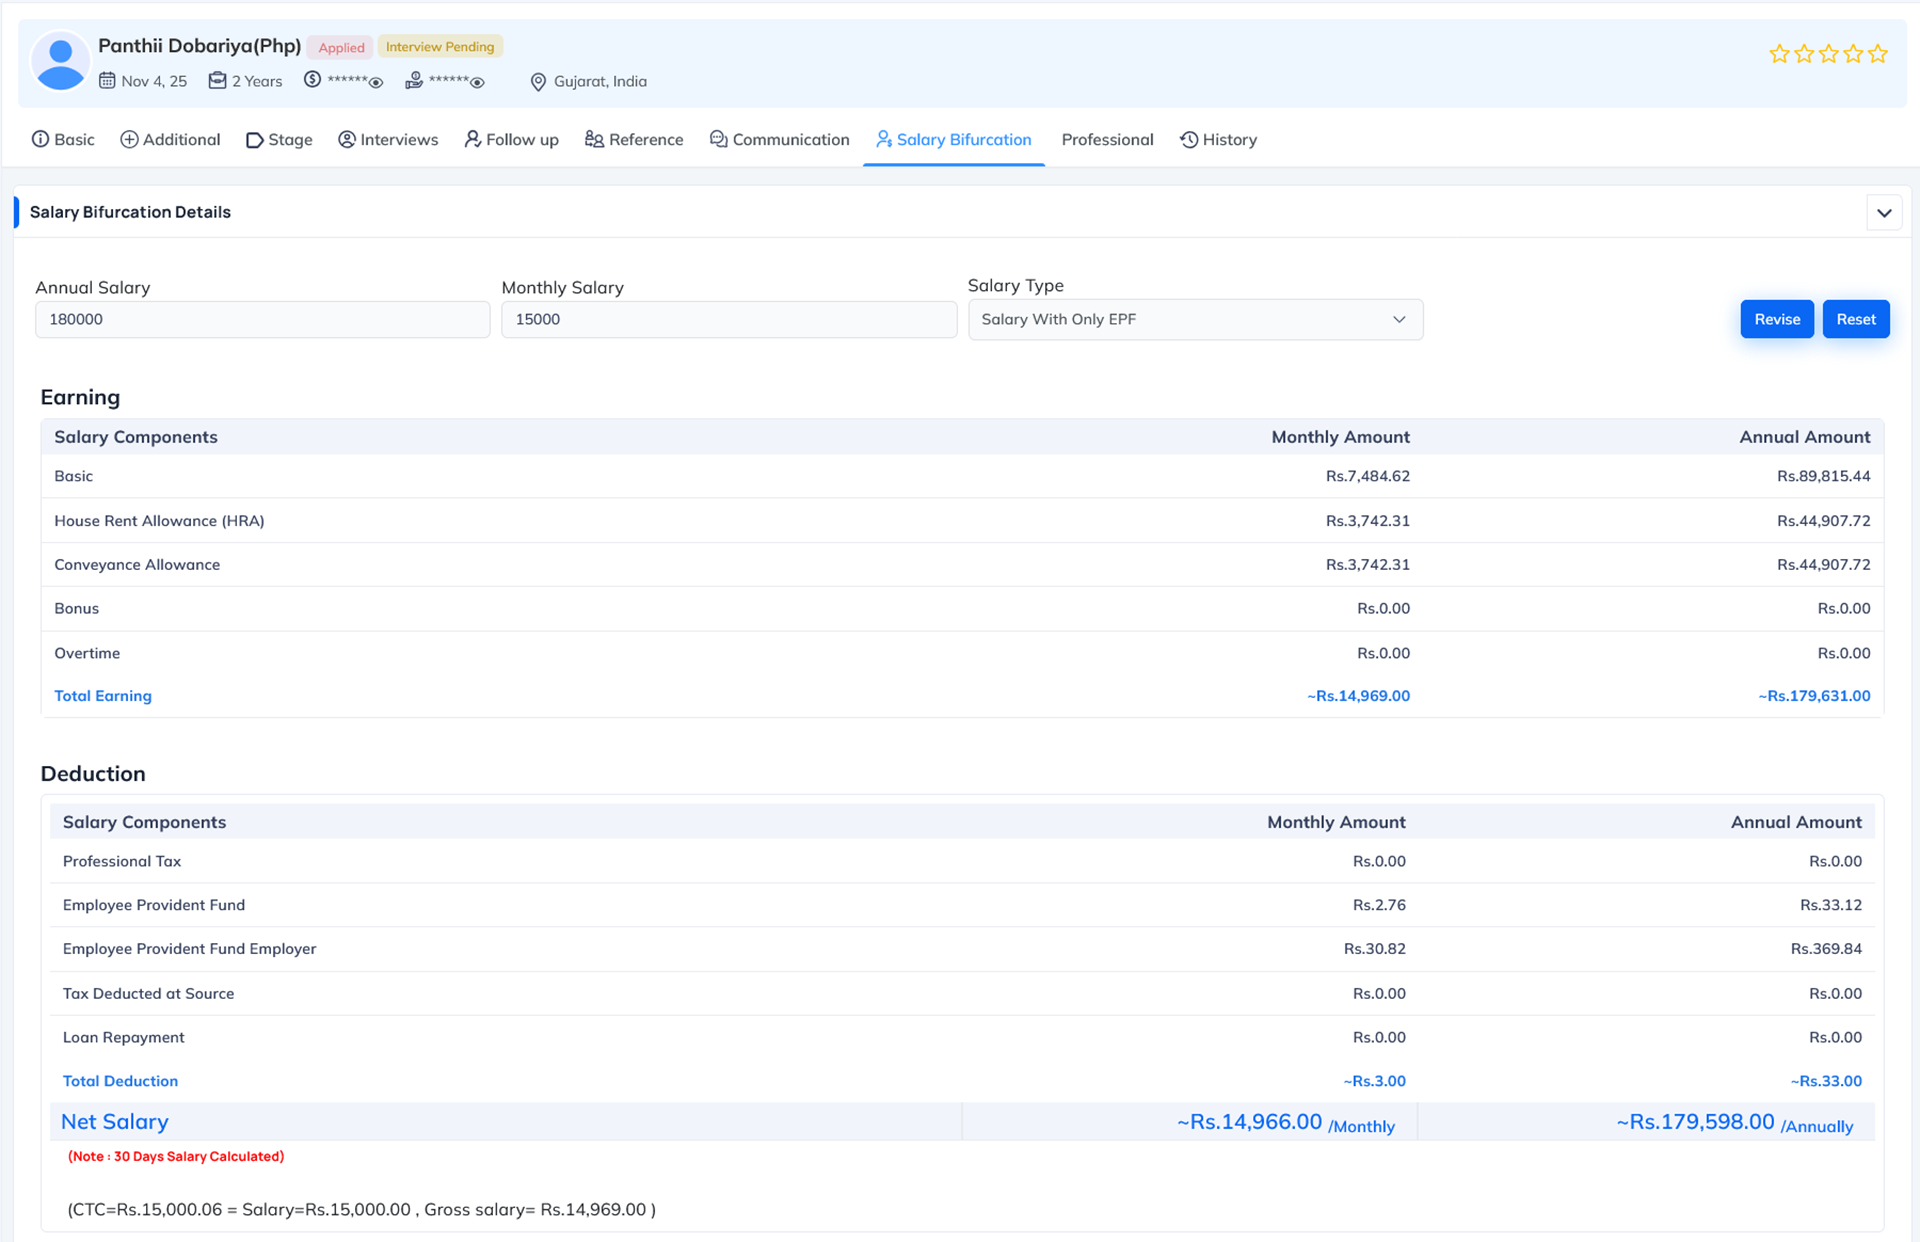Give the candidate a three star rating
Image resolution: width=1920 pixels, height=1242 pixels.
point(1828,54)
